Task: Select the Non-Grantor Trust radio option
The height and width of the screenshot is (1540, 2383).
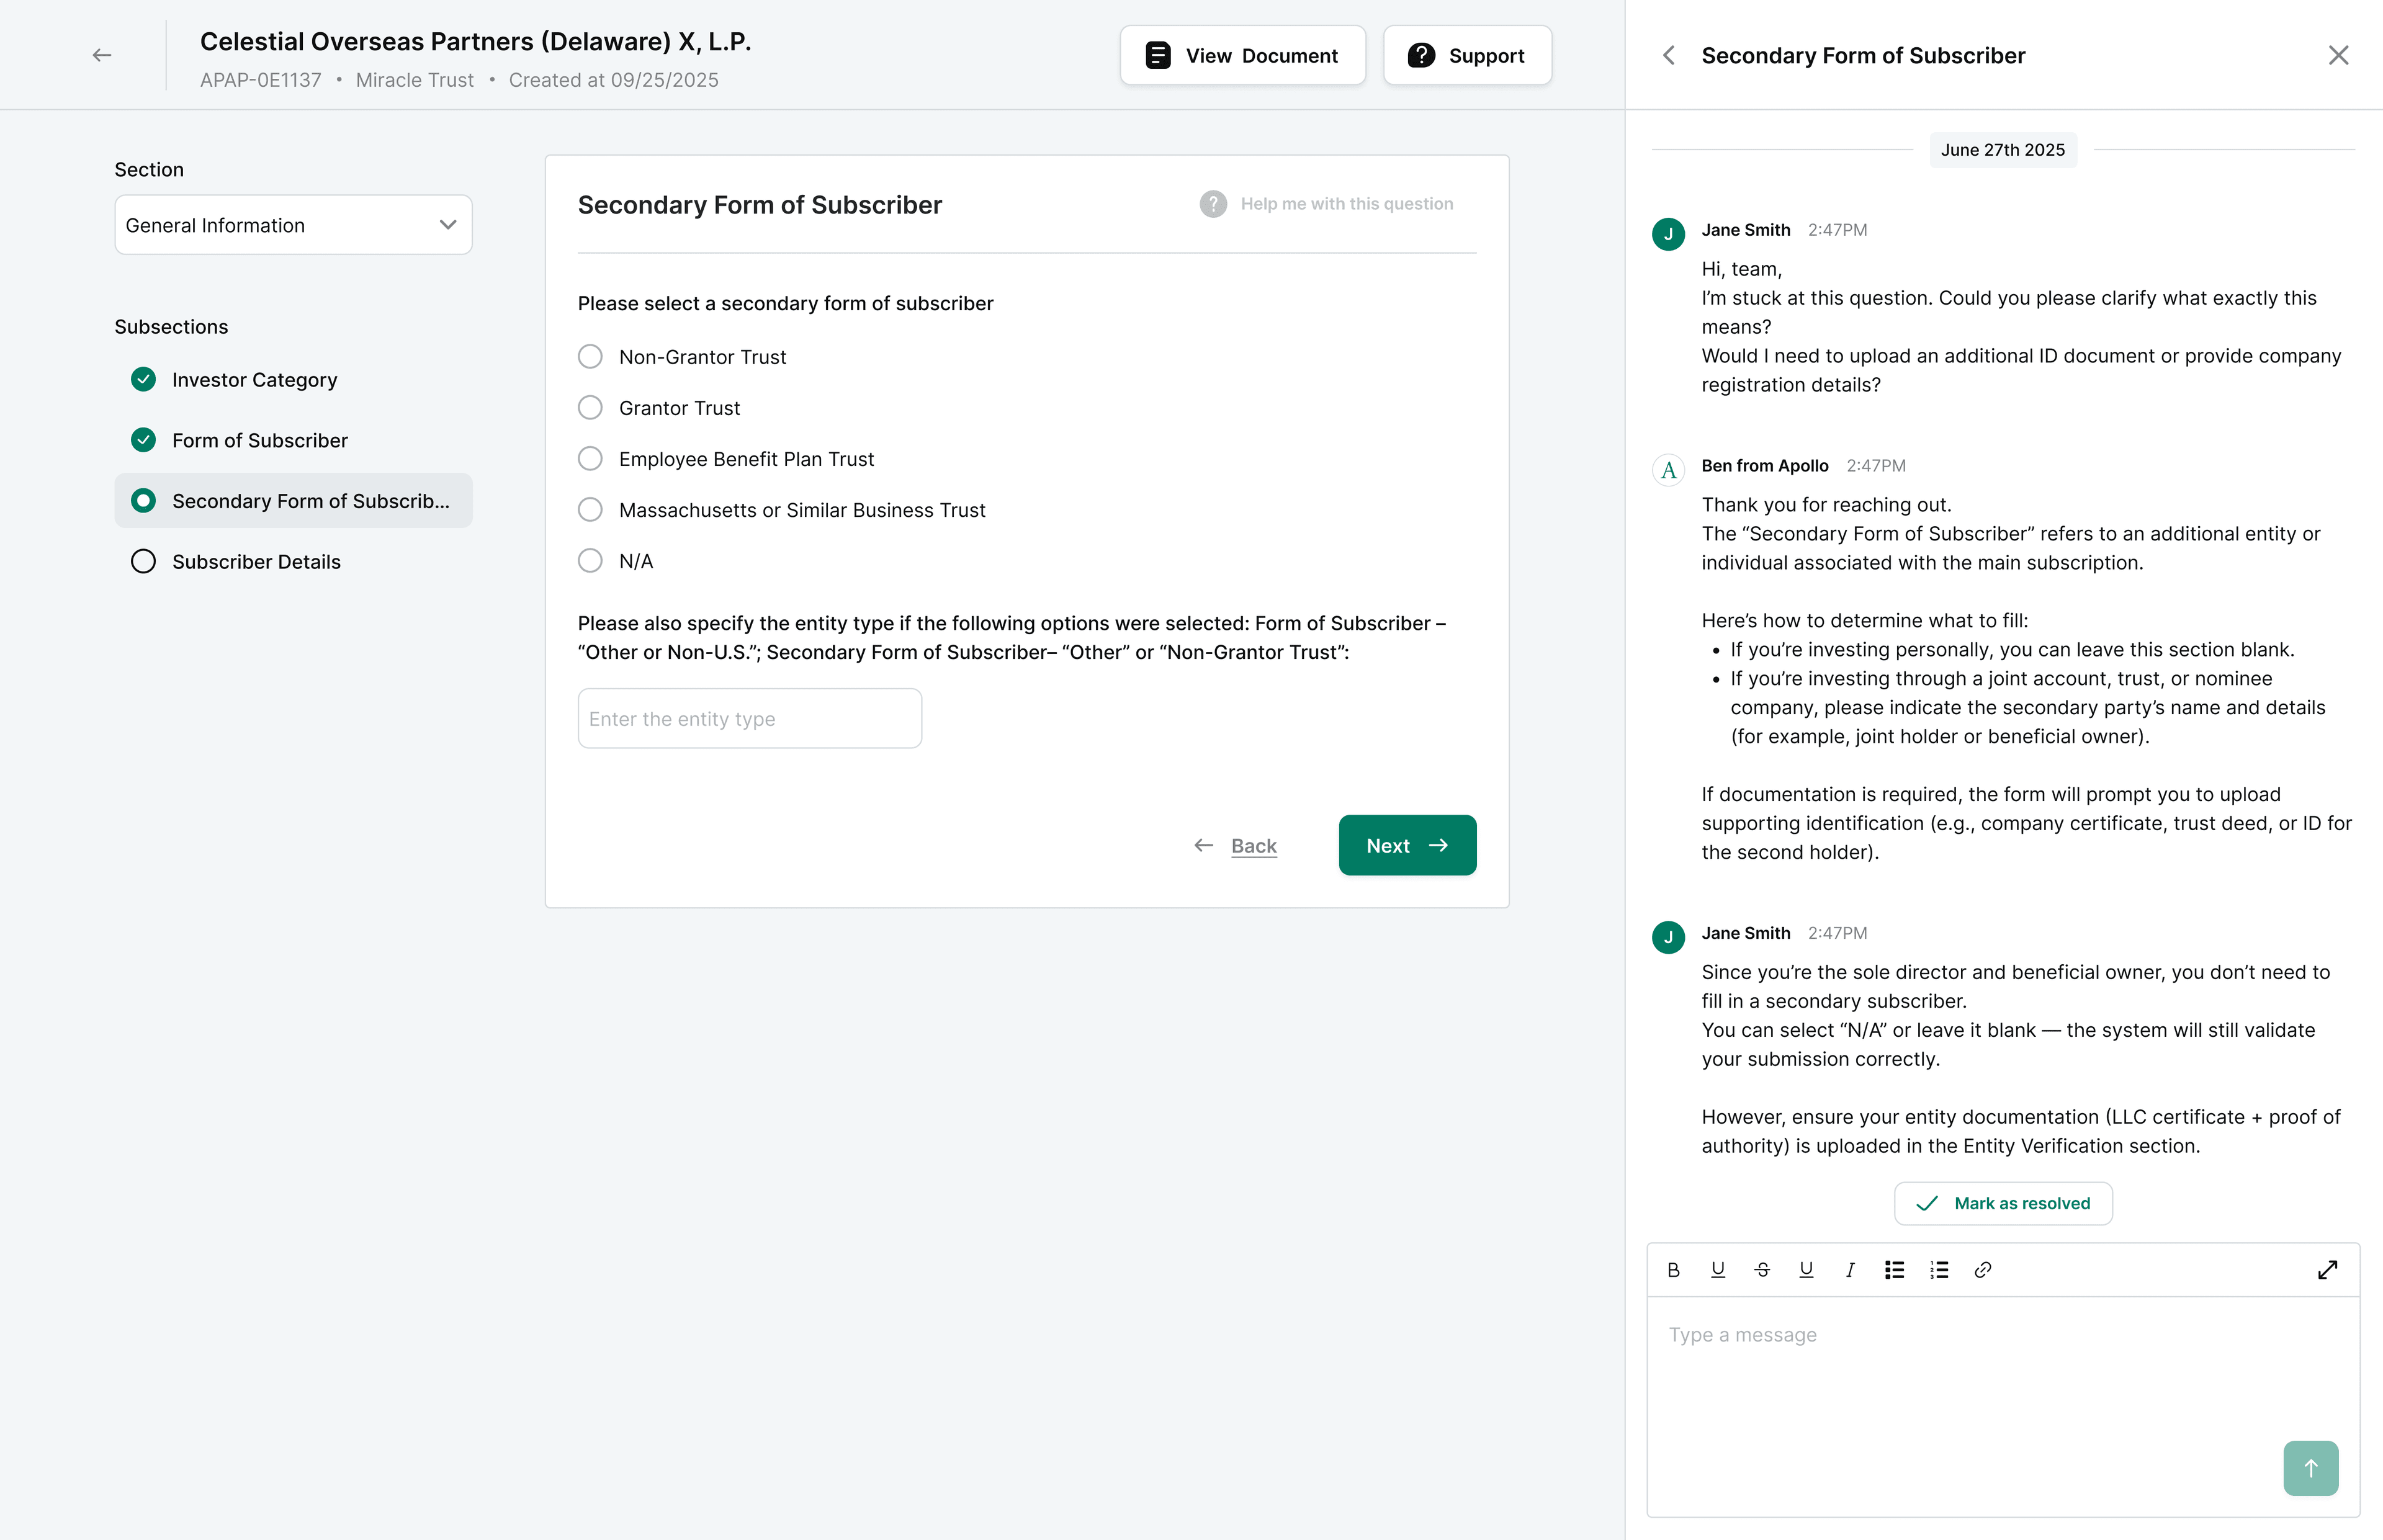Action: 590,357
